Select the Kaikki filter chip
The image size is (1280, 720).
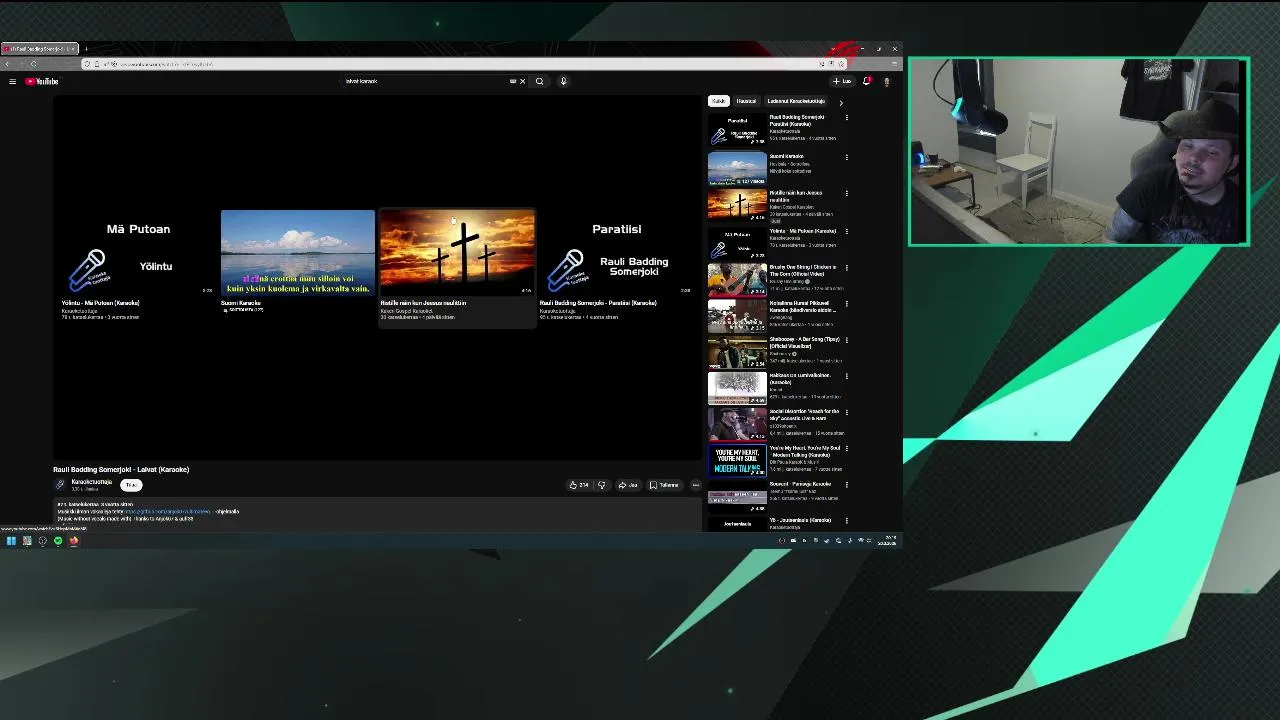(x=718, y=101)
